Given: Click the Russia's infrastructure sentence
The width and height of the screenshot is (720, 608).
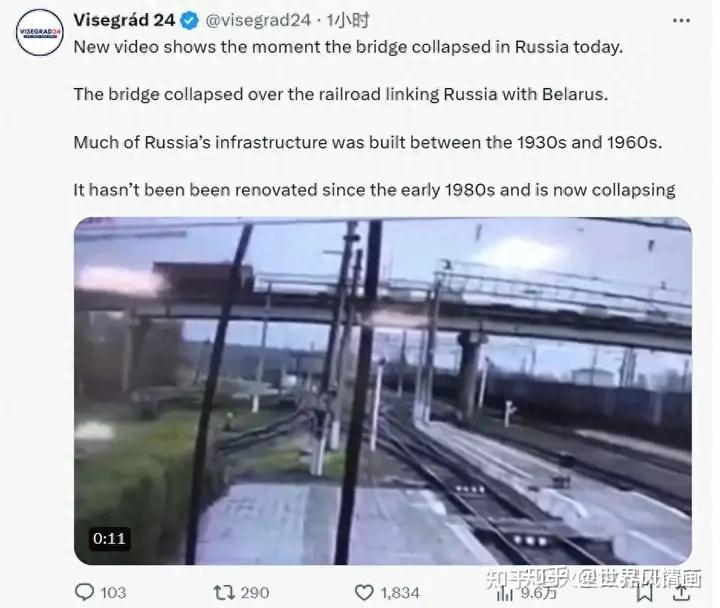Looking at the screenshot, I should tap(368, 141).
